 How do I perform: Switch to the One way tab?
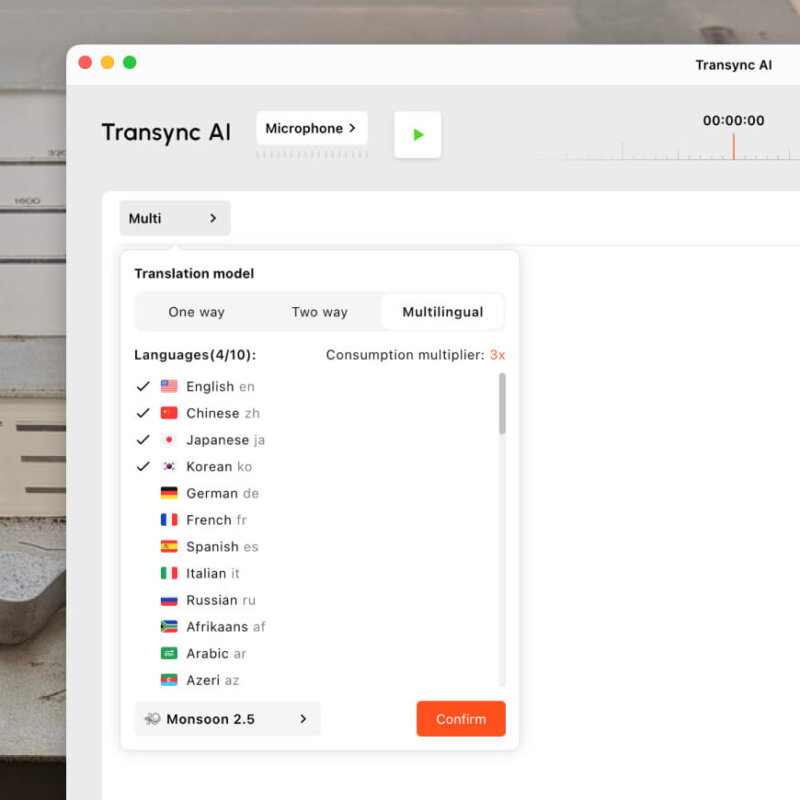click(196, 312)
